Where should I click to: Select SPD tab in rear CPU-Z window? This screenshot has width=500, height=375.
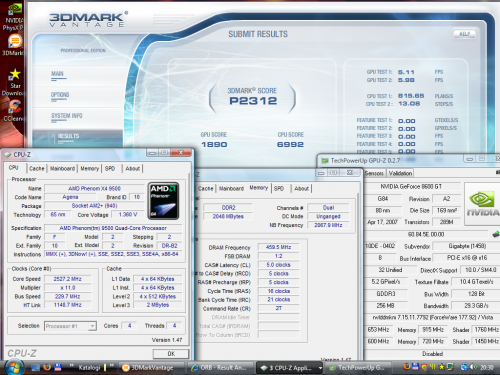coord(279,189)
